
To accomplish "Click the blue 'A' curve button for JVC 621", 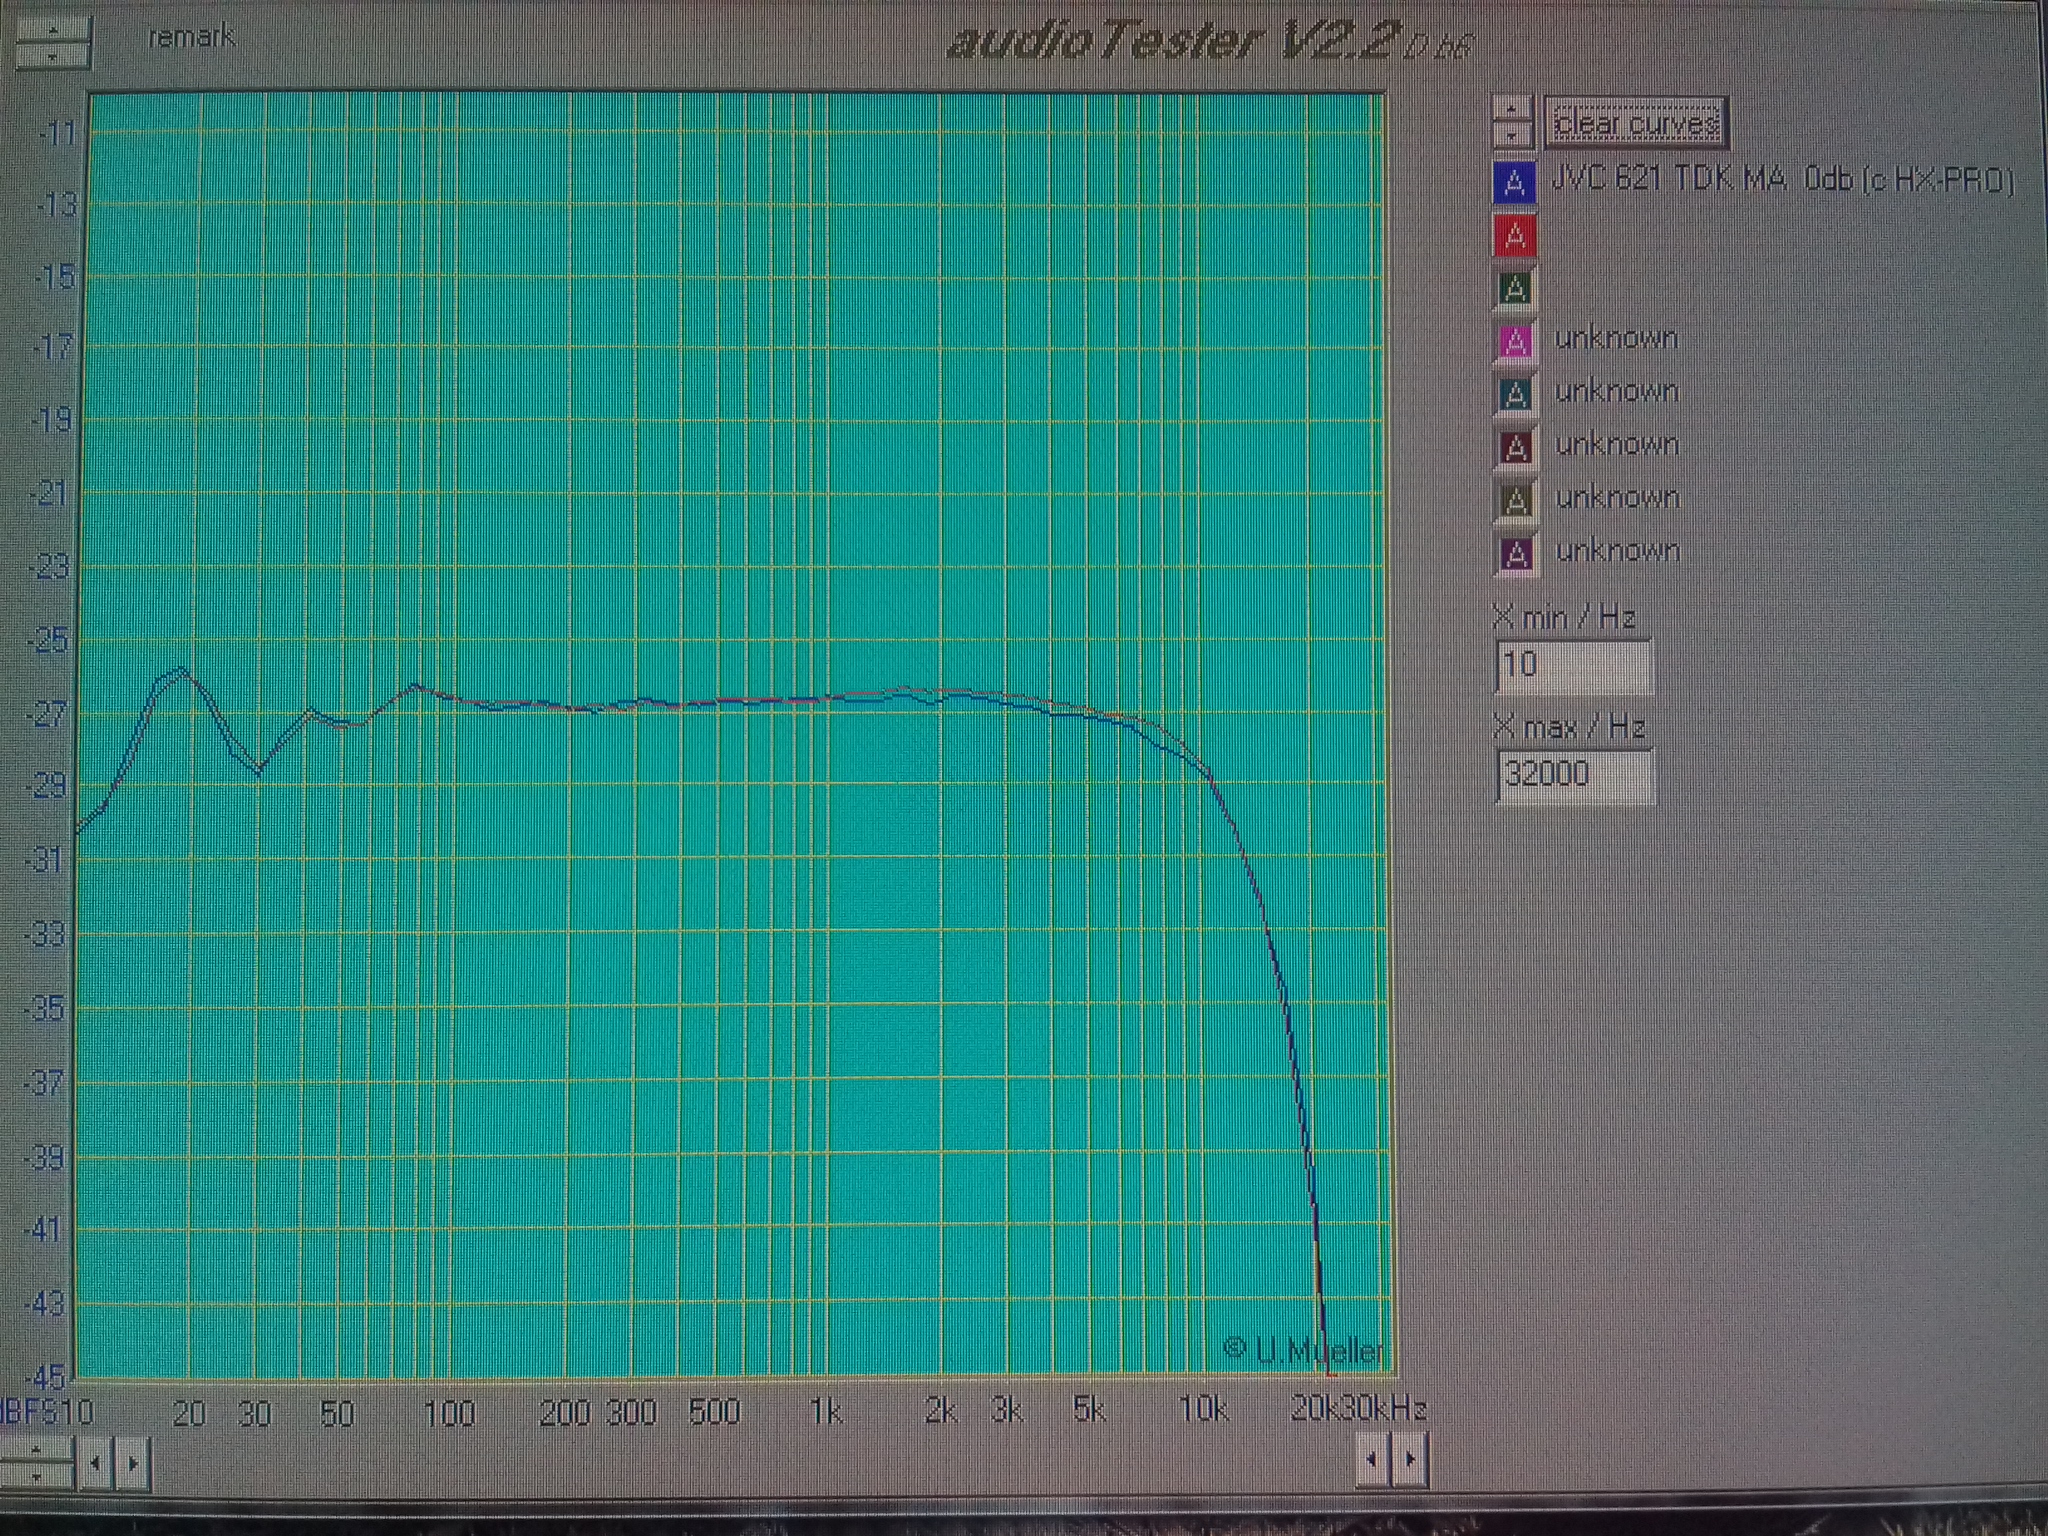I will click(1513, 183).
